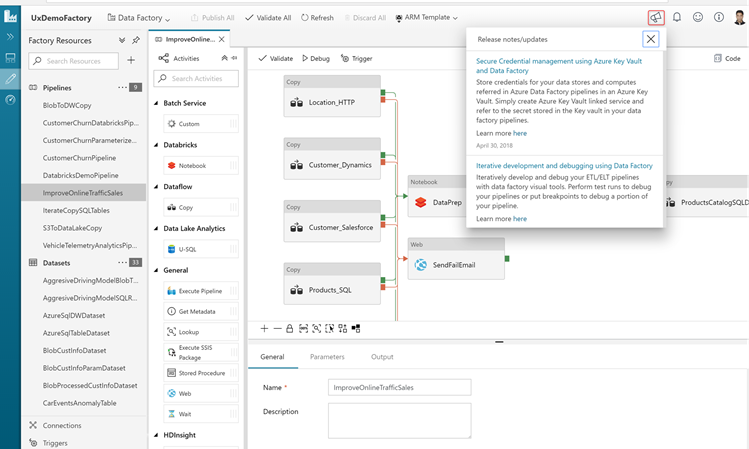
Task: Click the Search Resources field
Action: (74, 61)
